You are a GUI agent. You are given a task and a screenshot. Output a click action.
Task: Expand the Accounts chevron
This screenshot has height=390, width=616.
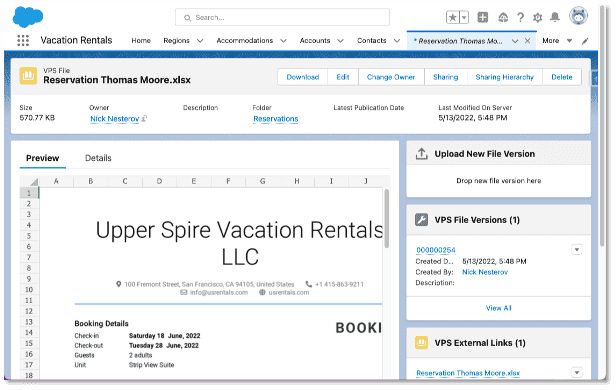tap(340, 40)
